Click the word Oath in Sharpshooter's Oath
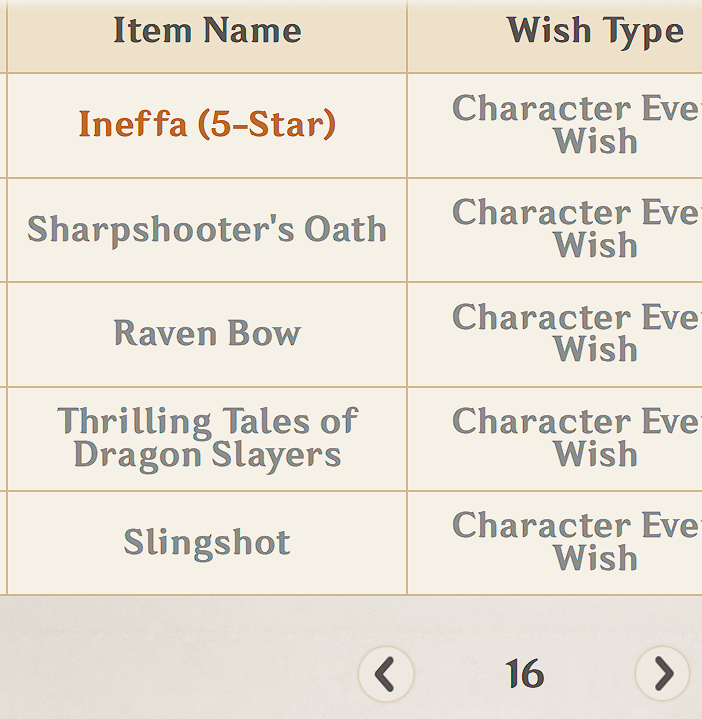 click(x=346, y=228)
